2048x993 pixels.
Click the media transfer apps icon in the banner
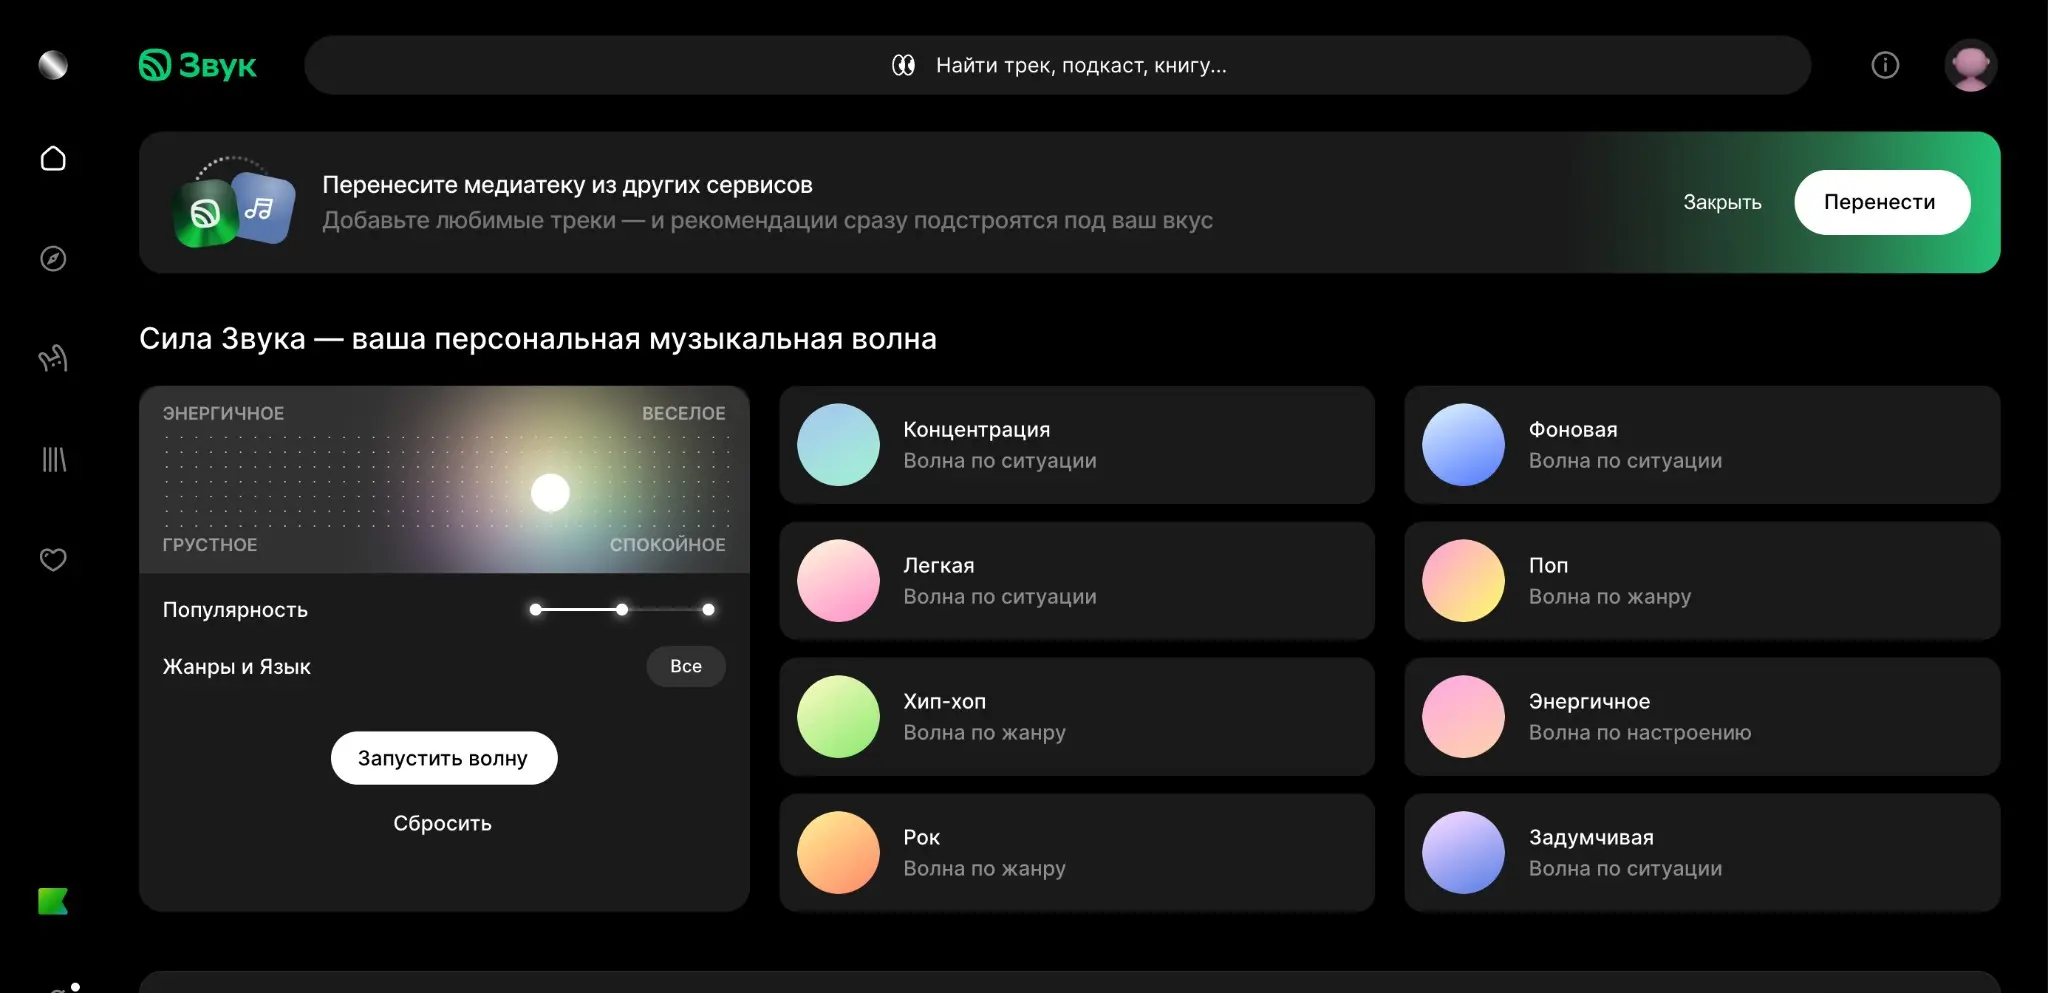pyautogui.click(x=233, y=202)
